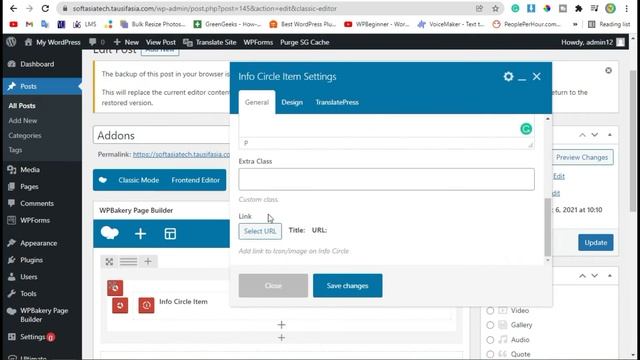Open the Frontend Editor
Viewport: 640px width, 360px height.
(x=196, y=180)
